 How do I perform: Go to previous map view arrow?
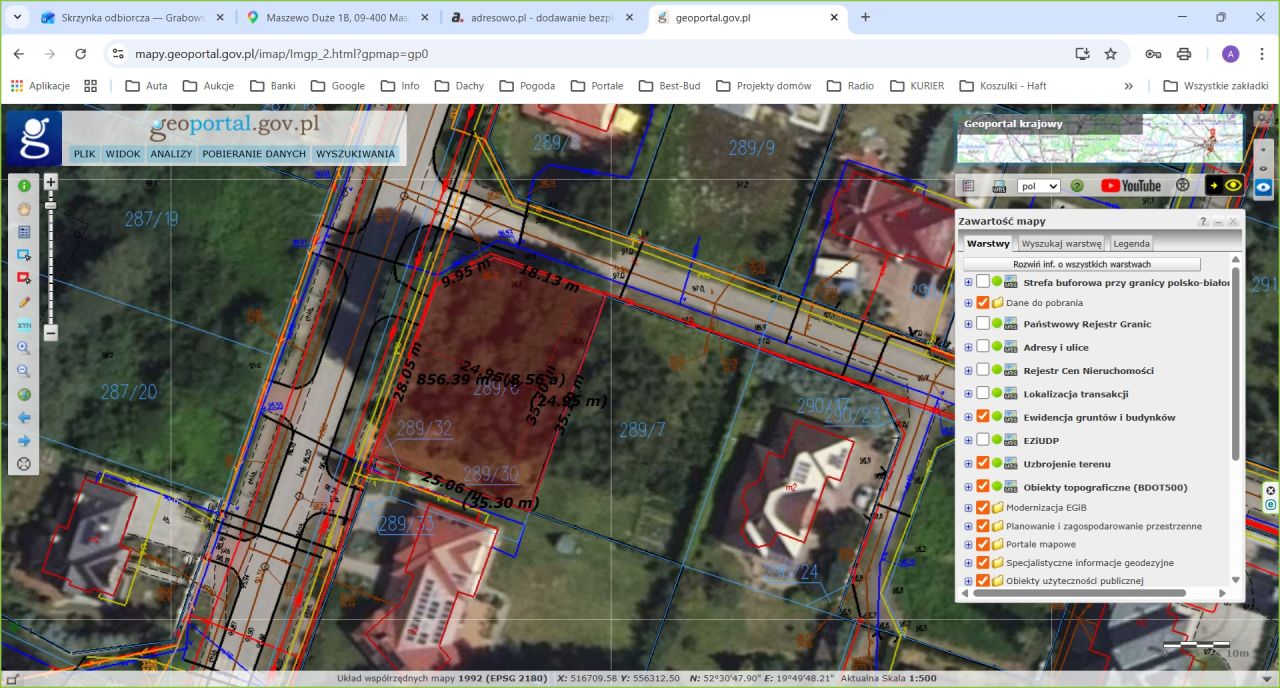24,417
